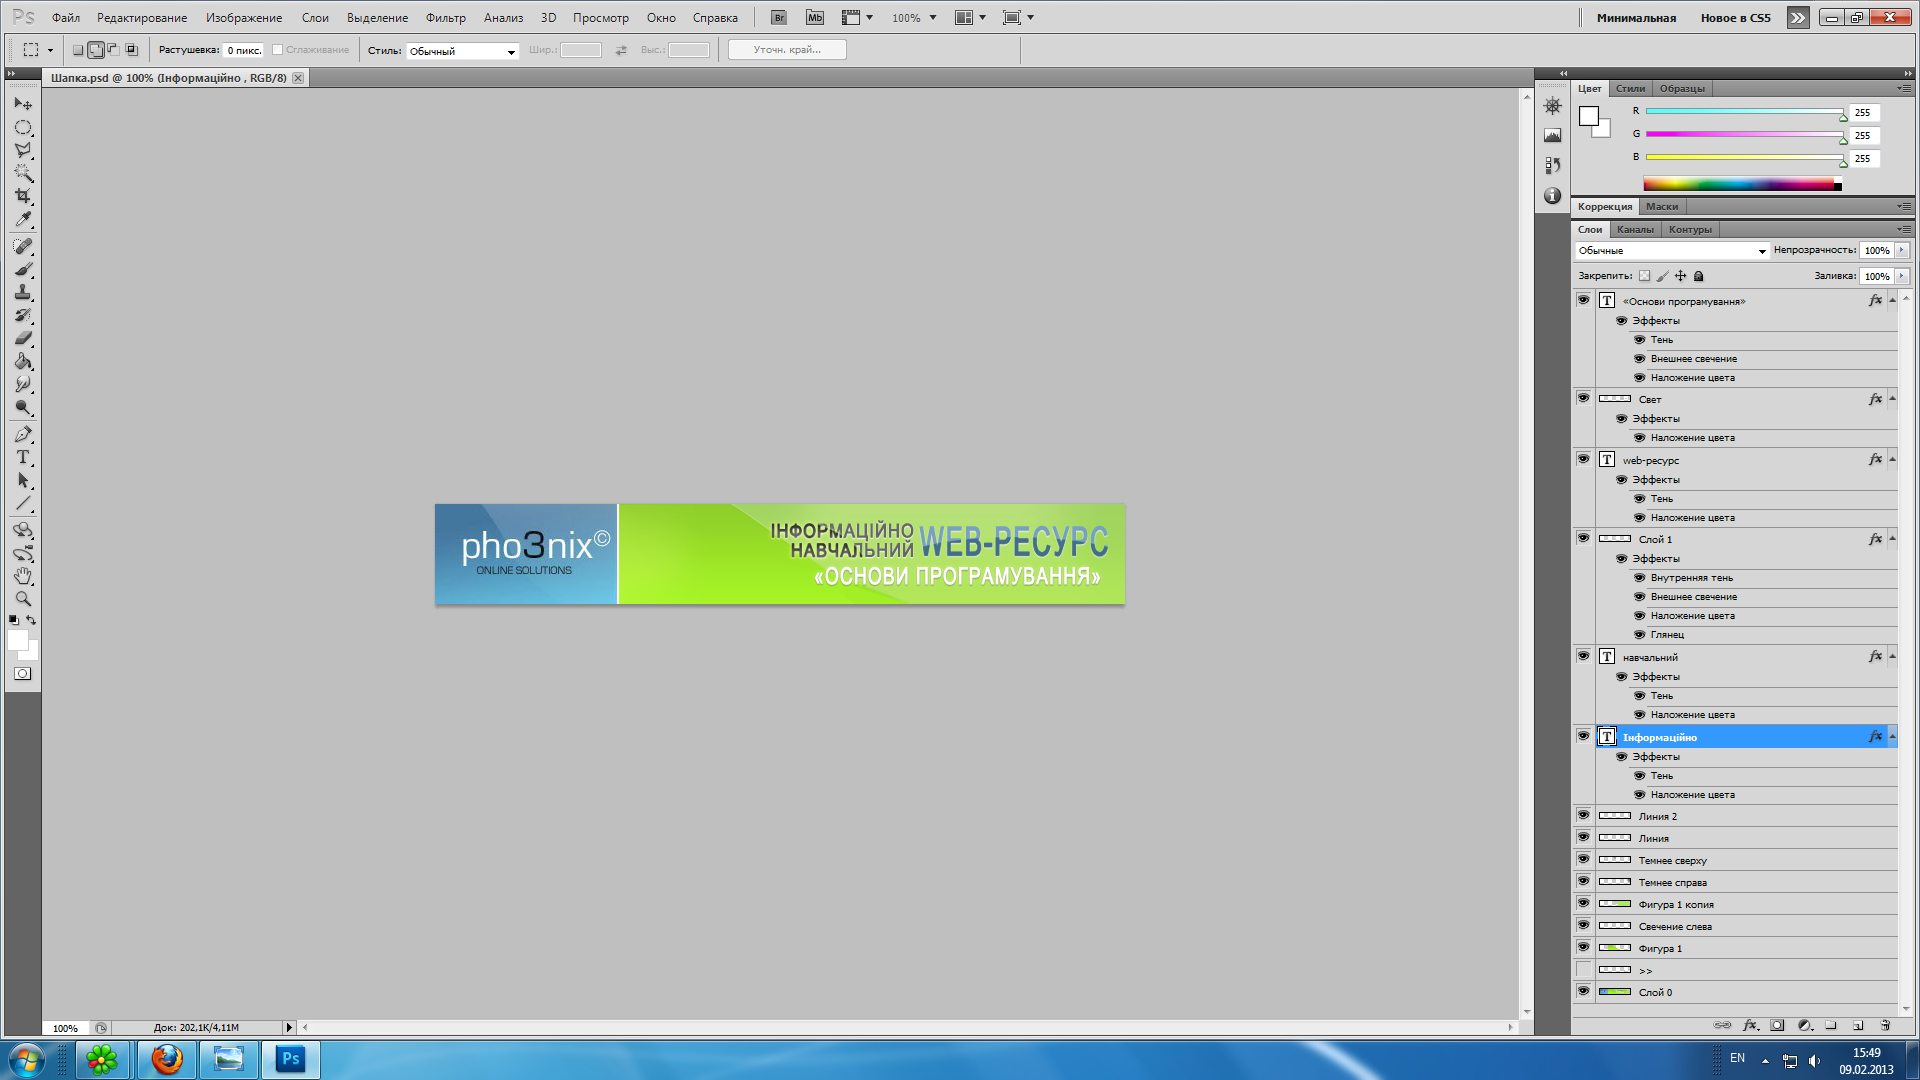
Task: Select the Healing Brush tool
Action: click(22, 246)
